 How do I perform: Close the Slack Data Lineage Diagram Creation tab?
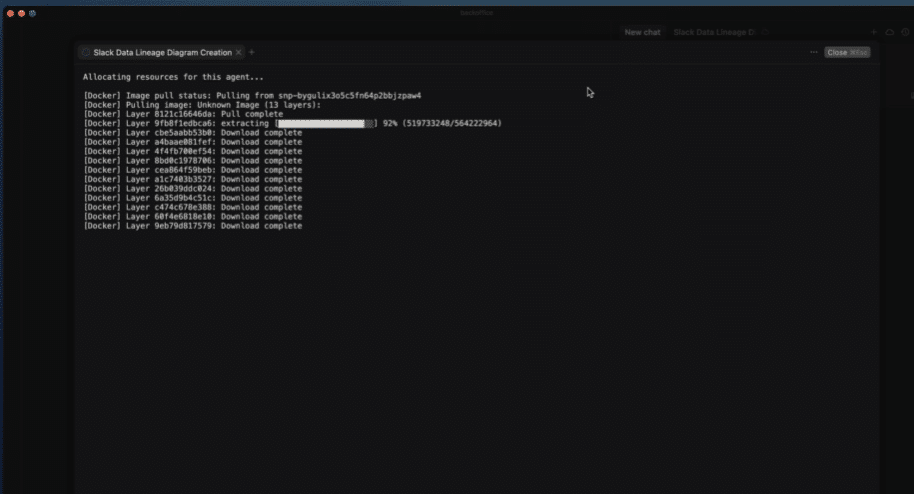238,52
